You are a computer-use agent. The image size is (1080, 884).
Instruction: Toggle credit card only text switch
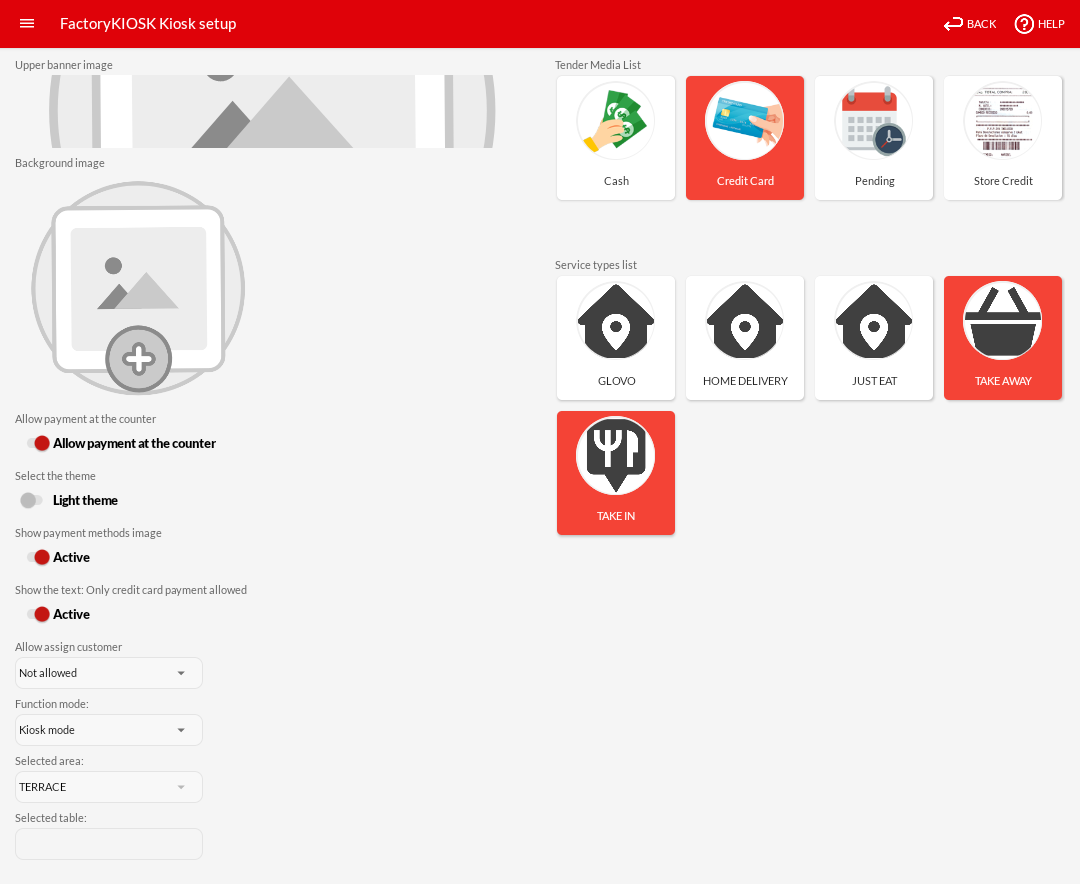(x=38, y=614)
